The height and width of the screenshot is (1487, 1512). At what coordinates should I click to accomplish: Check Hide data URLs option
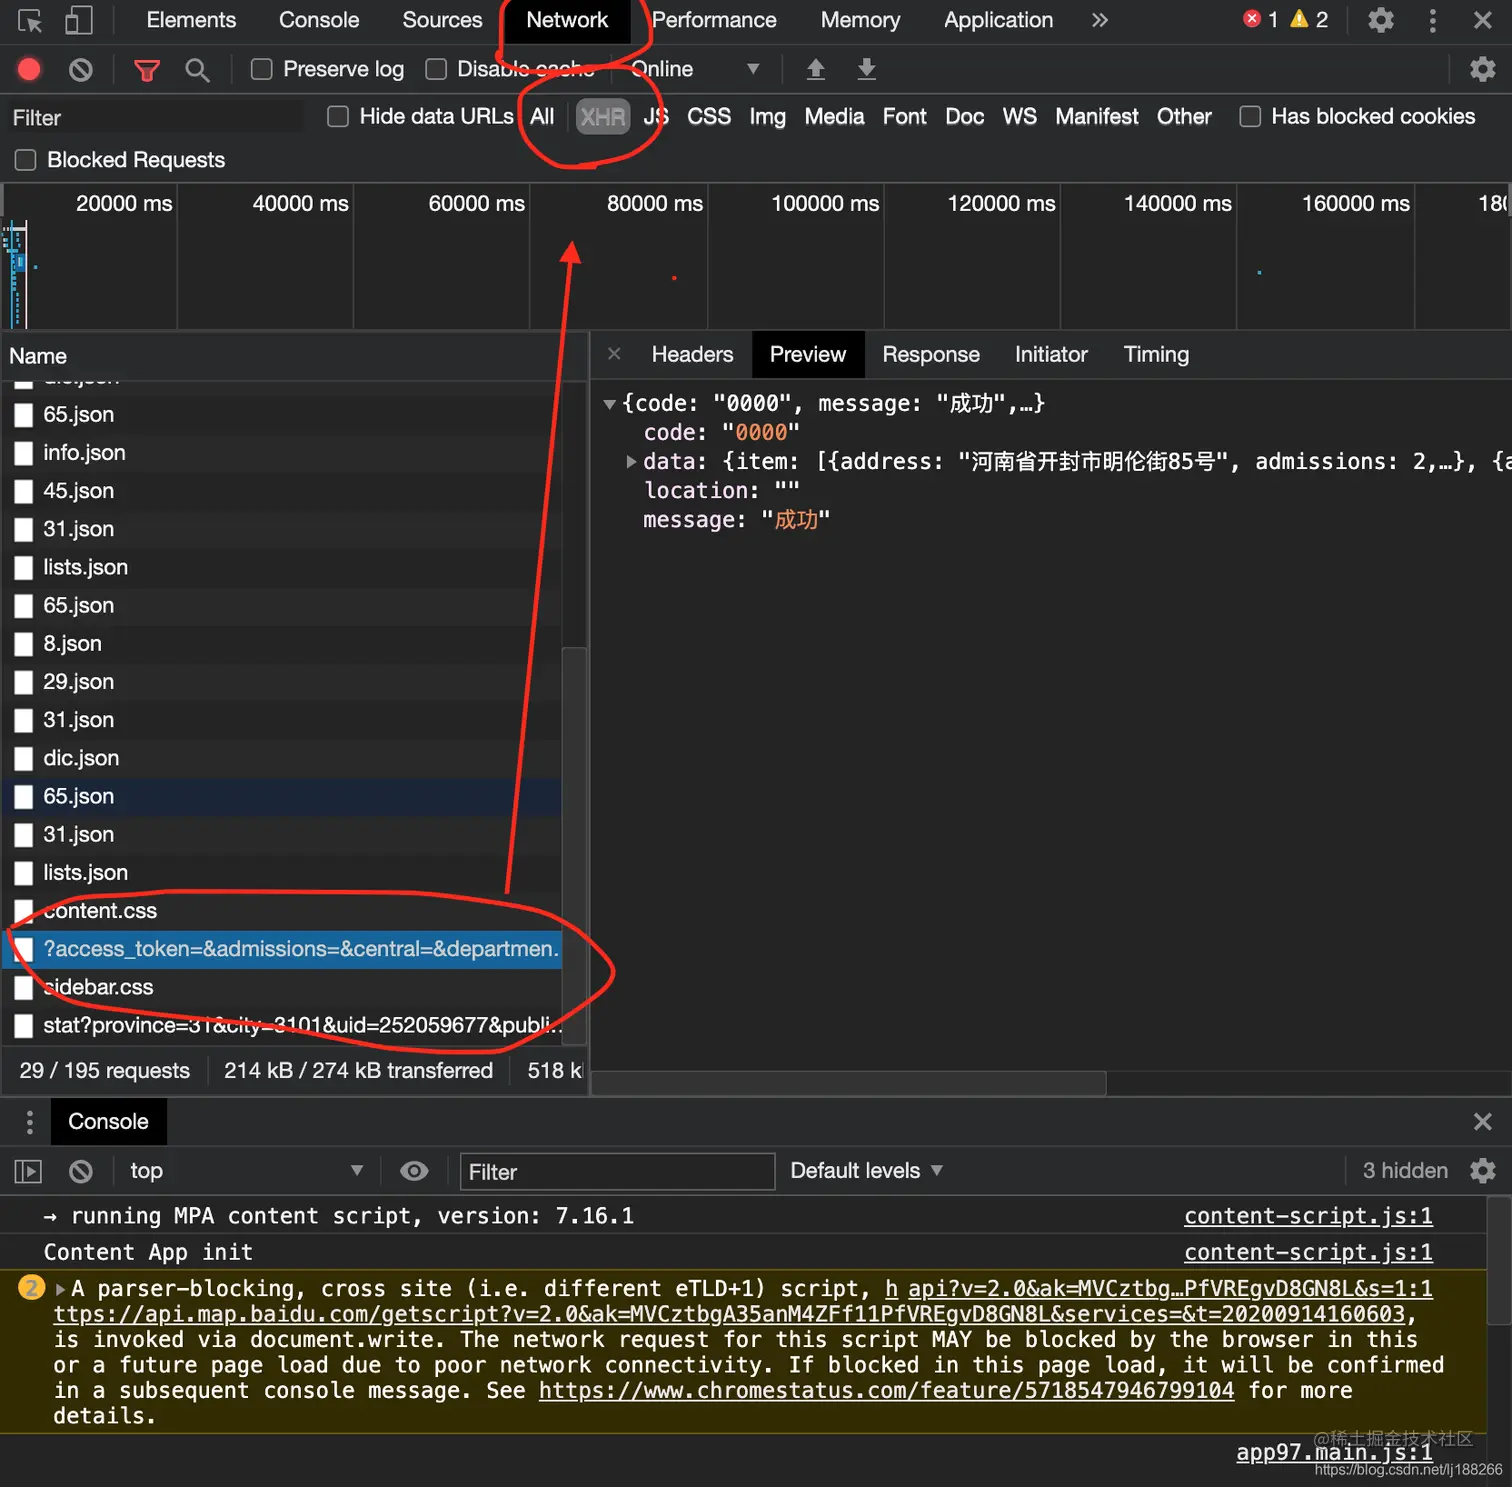click(x=338, y=116)
